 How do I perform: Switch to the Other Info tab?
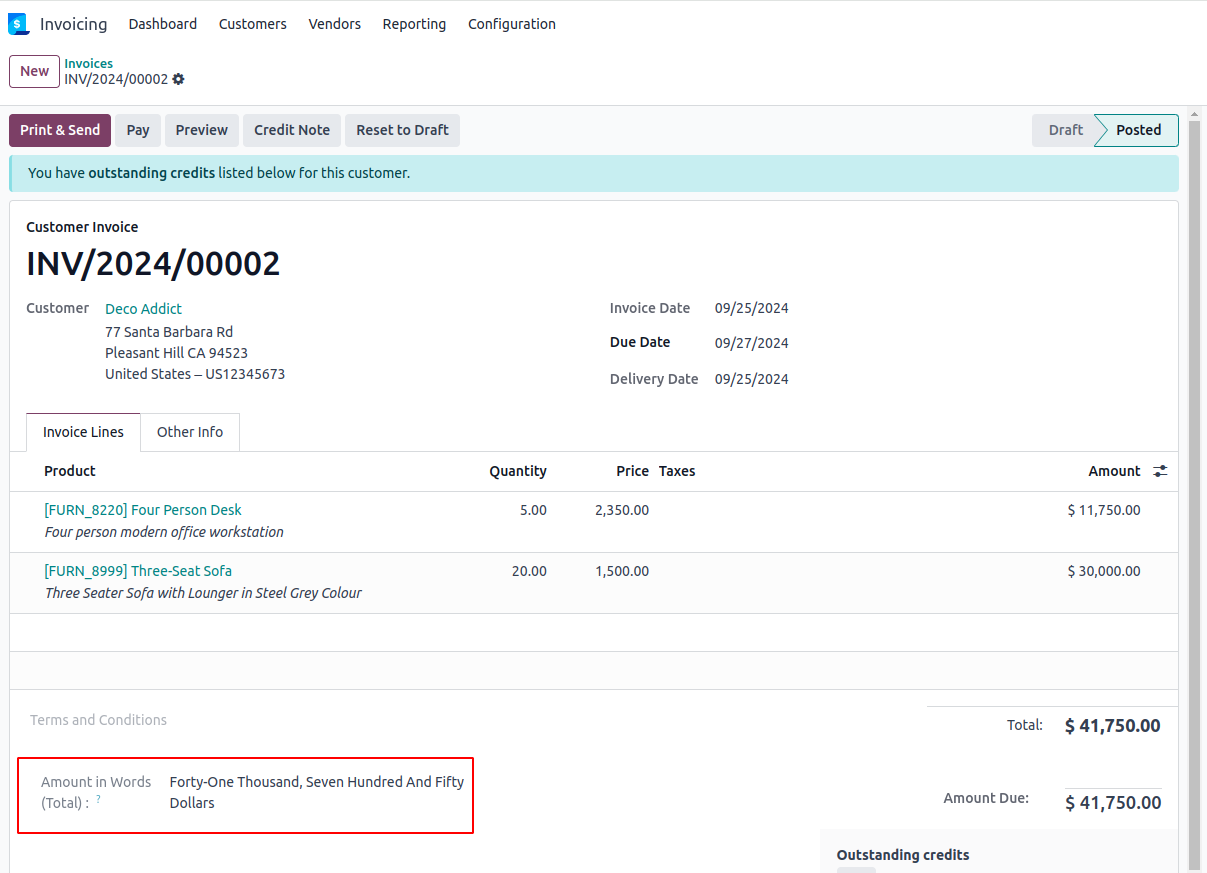pyautogui.click(x=190, y=432)
